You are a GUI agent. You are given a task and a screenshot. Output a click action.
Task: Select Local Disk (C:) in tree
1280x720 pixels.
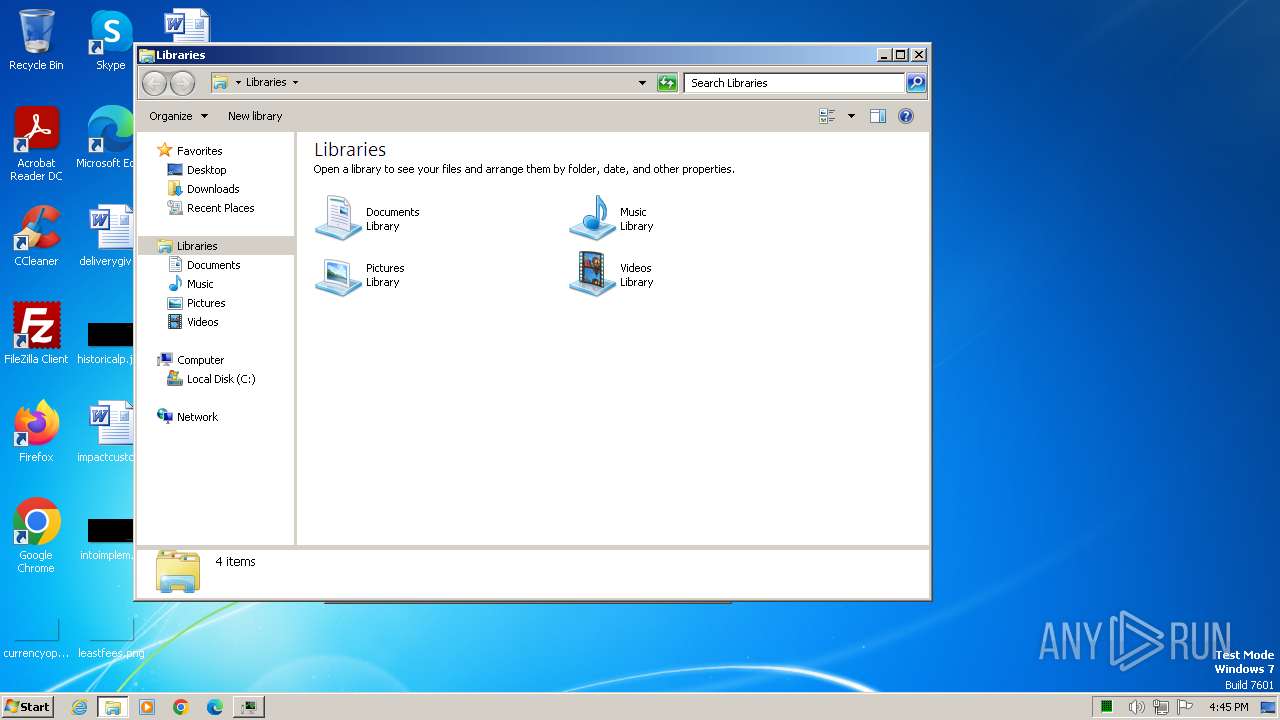click(220, 379)
